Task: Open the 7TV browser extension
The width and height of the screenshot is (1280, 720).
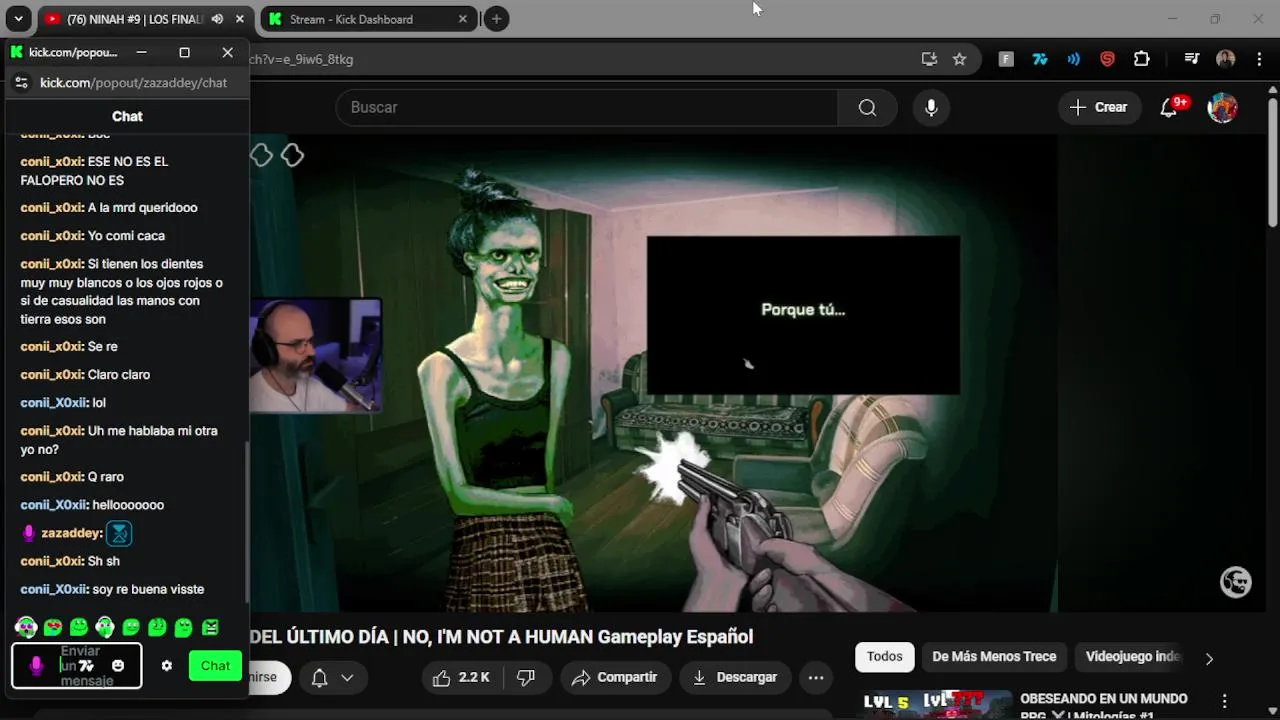Action: pyautogui.click(x=1040, y=59)
